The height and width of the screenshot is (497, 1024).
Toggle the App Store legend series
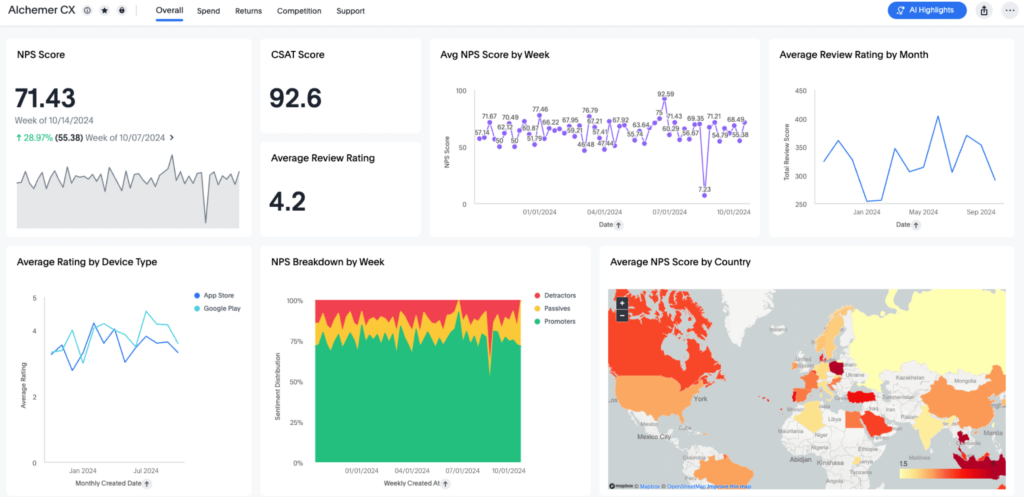pyautogui.click(x=196, y=296)
